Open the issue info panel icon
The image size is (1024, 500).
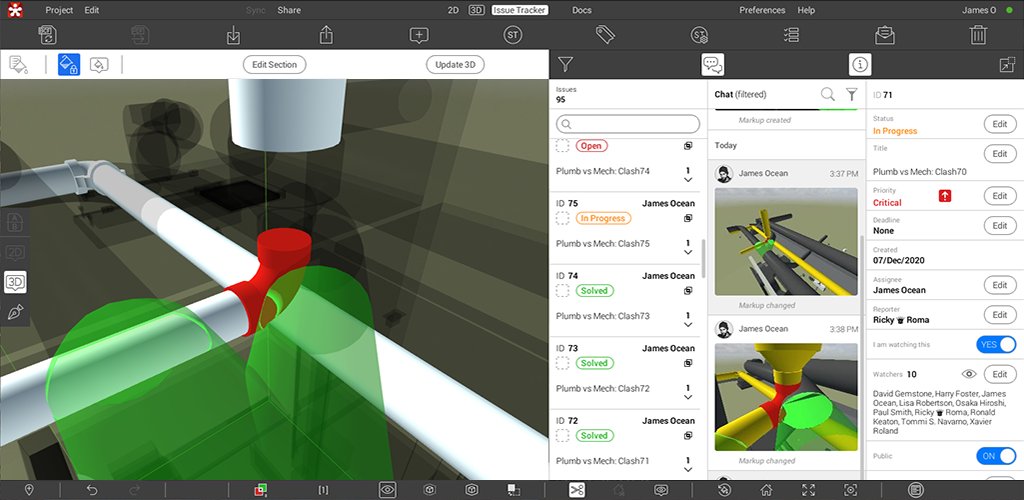tap(859, 65)
